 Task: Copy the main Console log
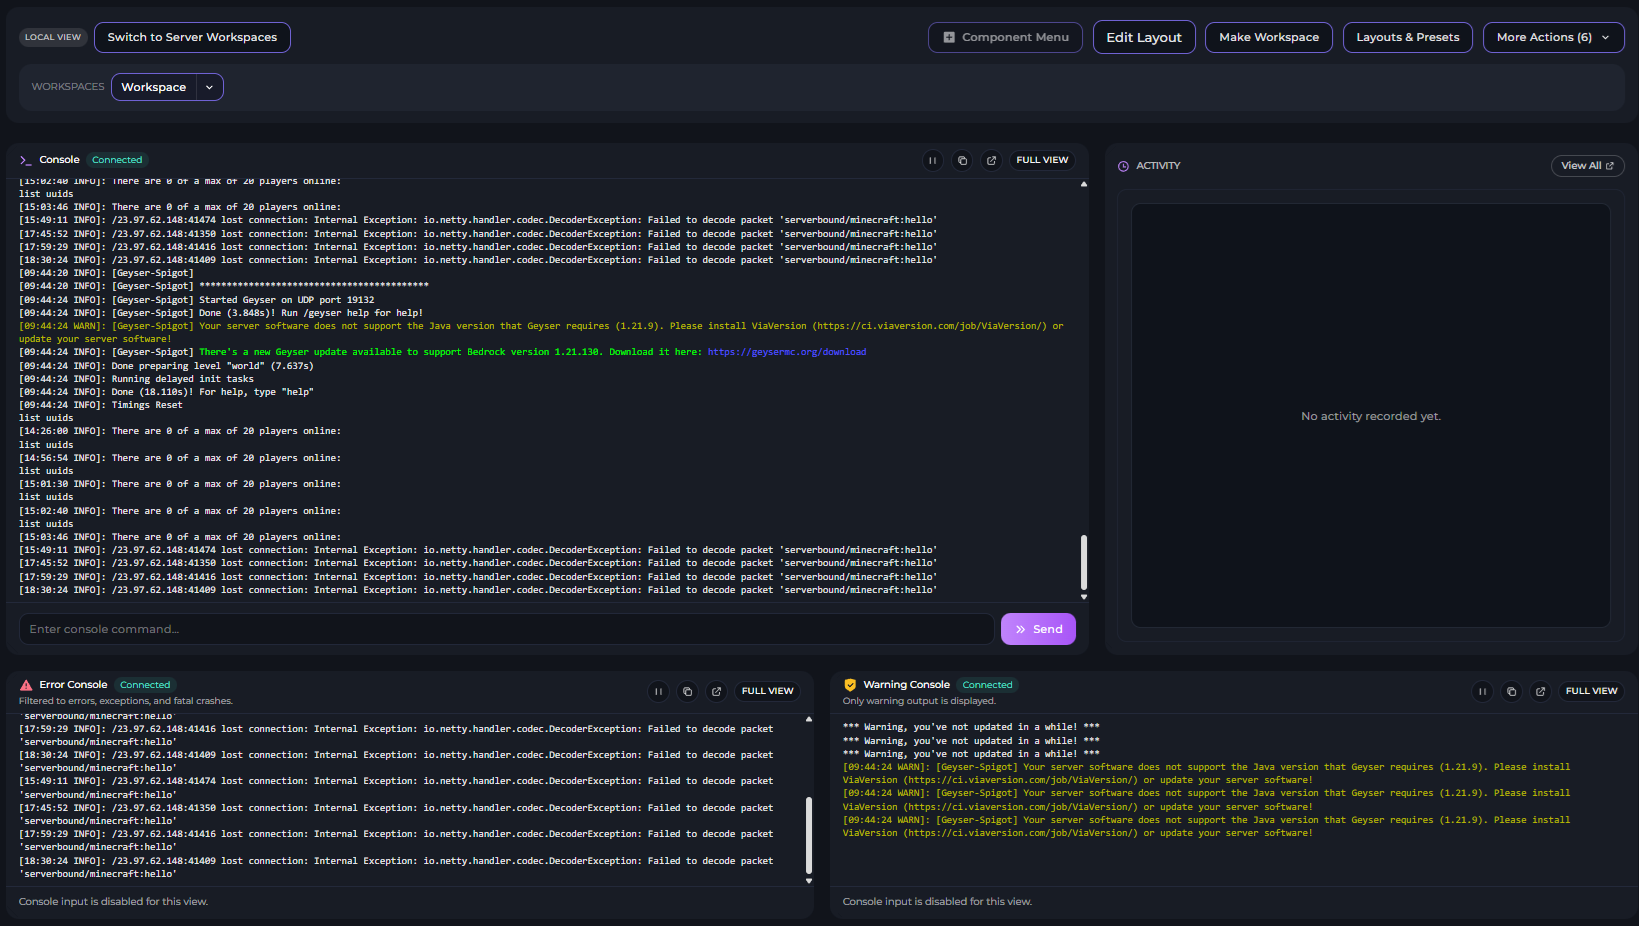962,160
